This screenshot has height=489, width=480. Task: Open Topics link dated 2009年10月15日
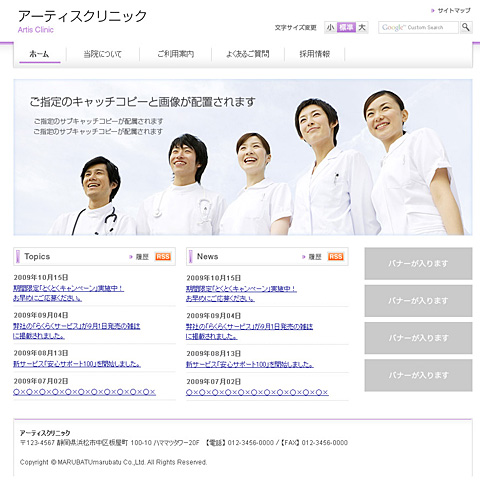pyautogui.click(x=68, y=293)
